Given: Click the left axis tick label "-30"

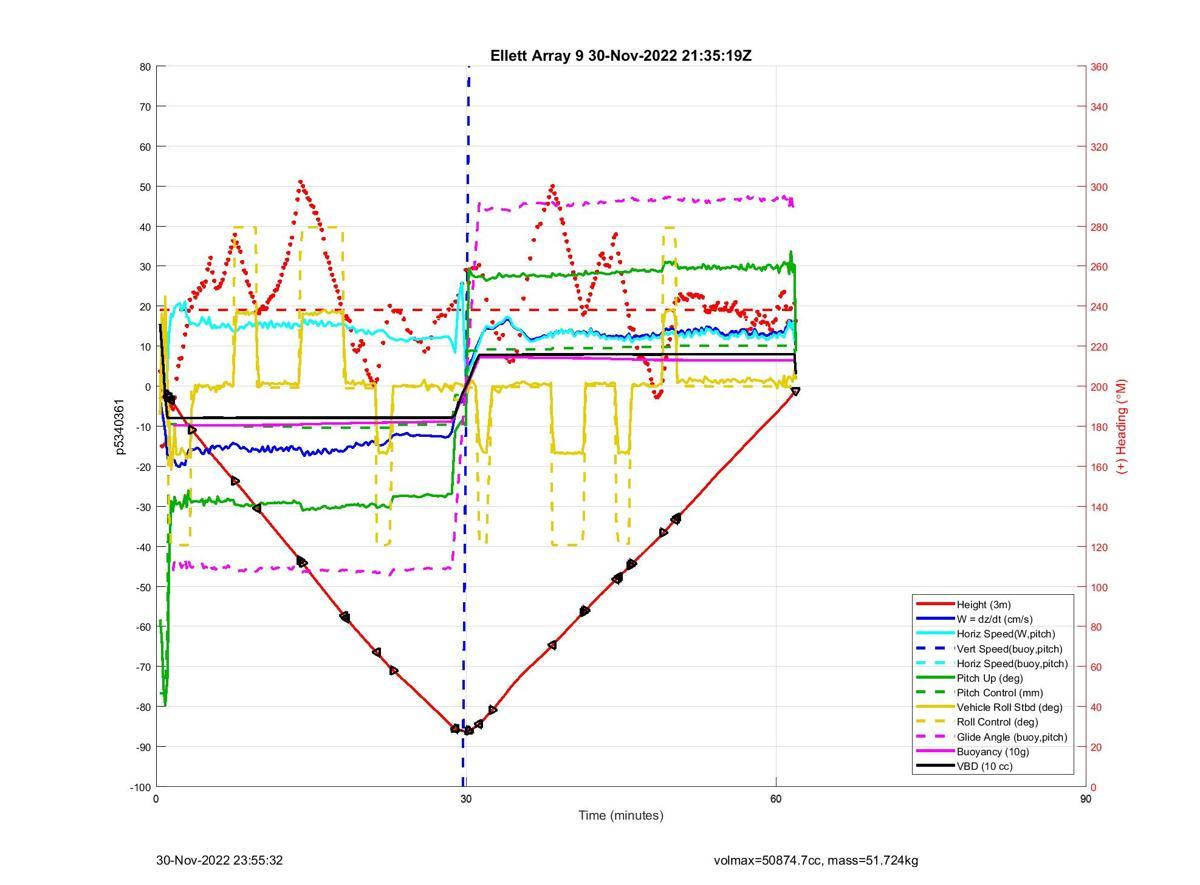Looking at the screenshot, I should (143, 507).
